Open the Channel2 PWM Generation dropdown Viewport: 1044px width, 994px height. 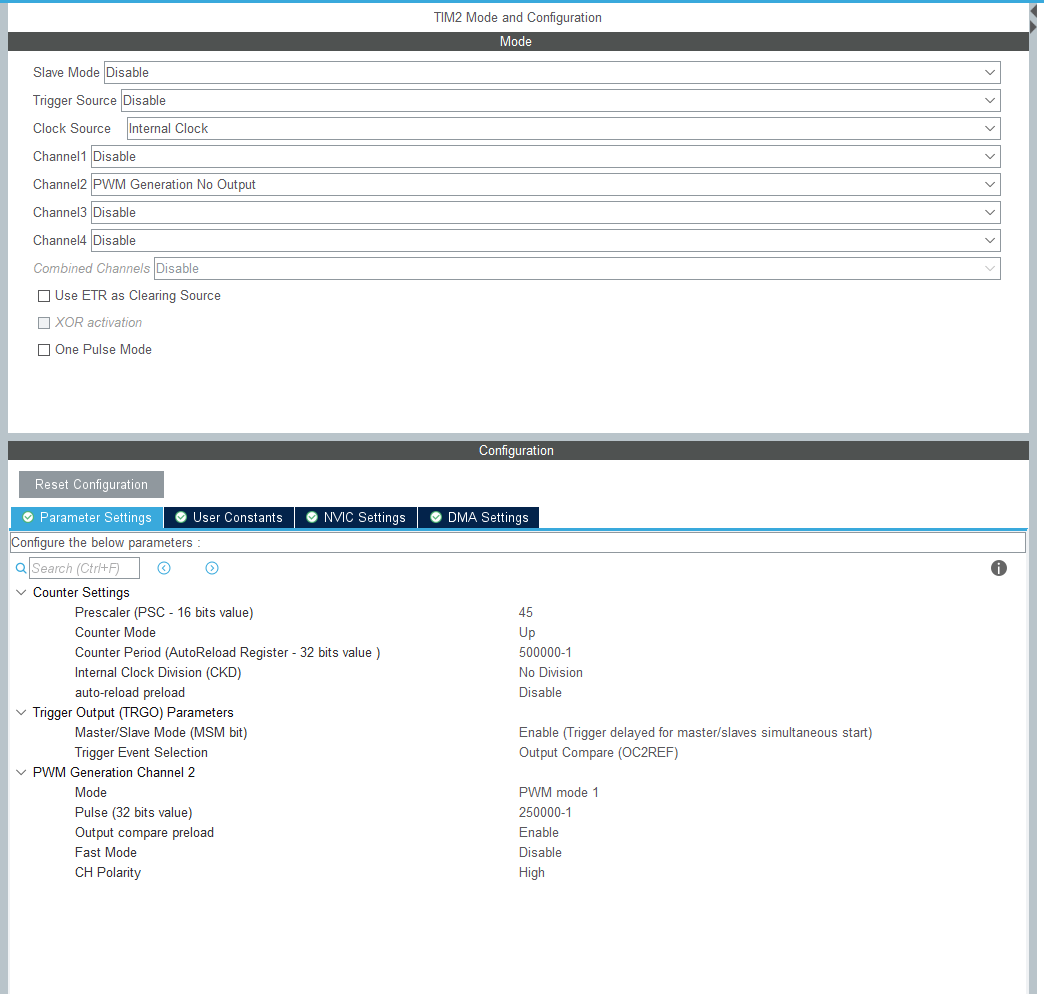click(545, 184)
